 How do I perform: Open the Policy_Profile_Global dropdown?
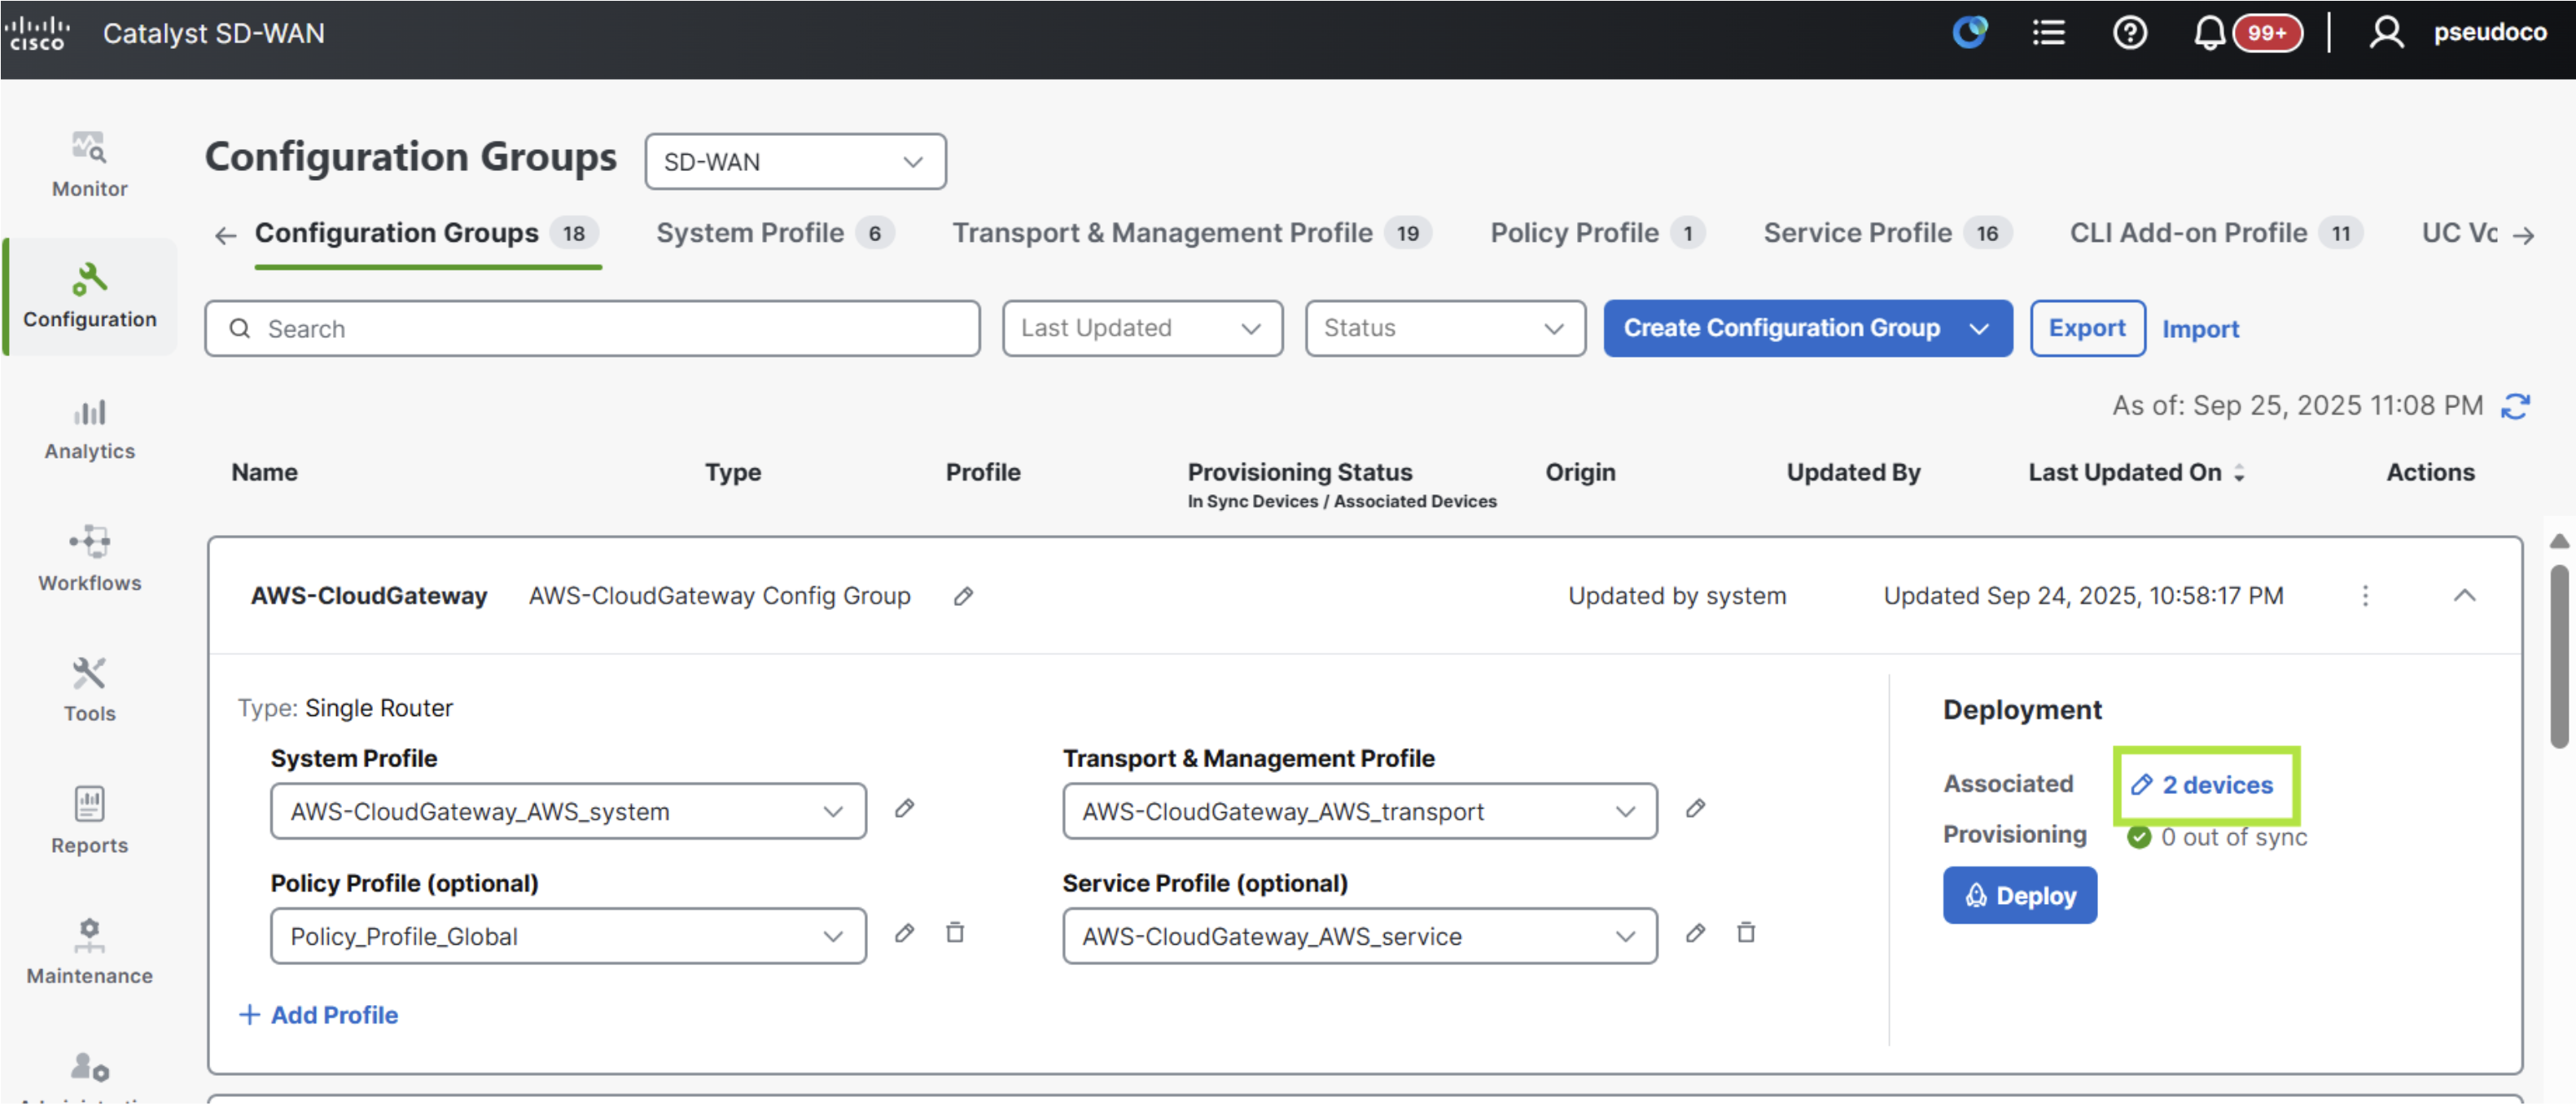(x=568, y=937)
